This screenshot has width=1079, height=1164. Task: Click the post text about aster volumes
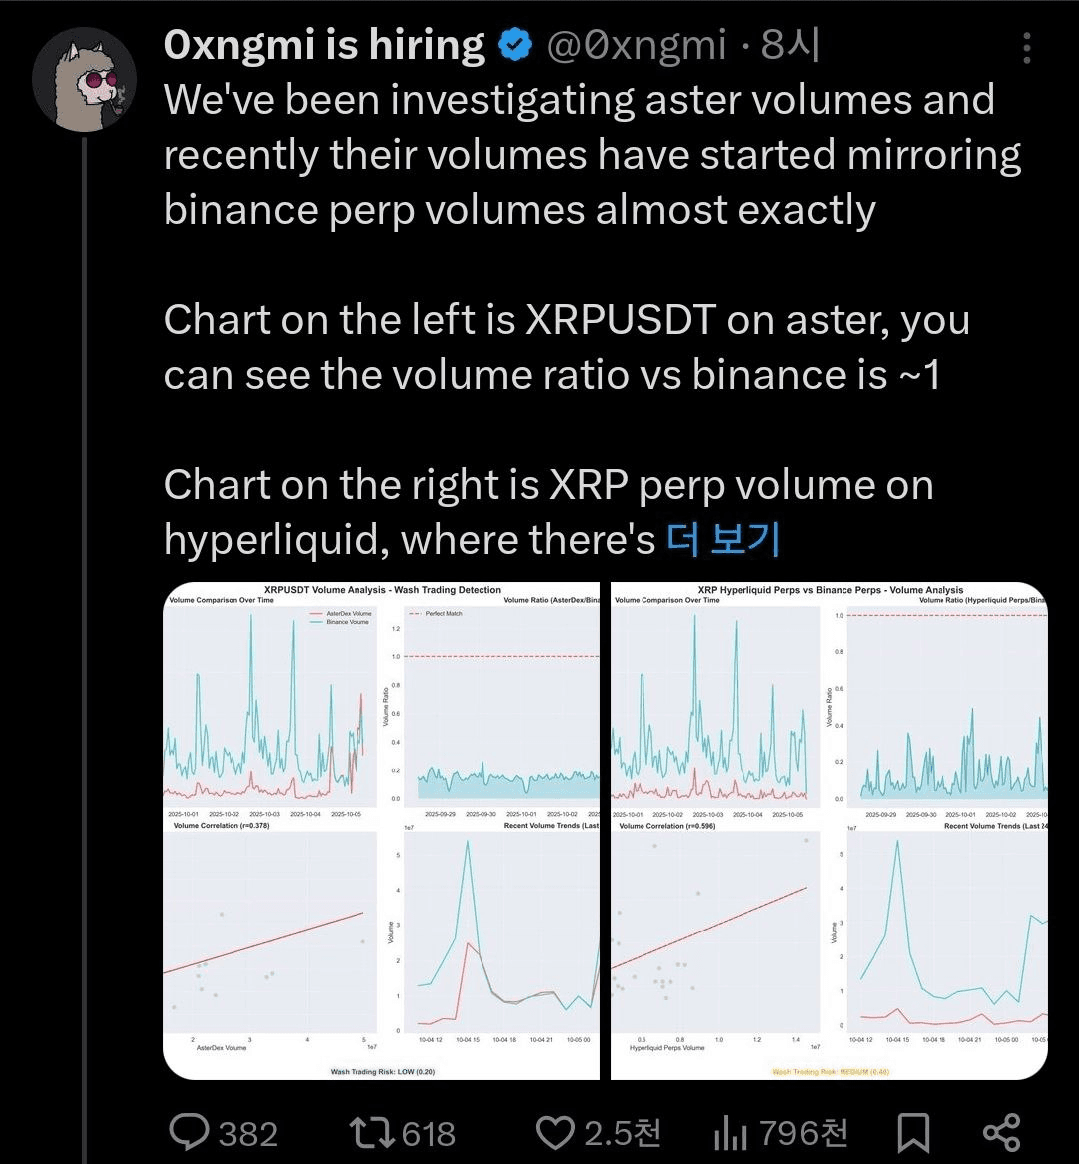pyautogui.click(x=578, y=155)
